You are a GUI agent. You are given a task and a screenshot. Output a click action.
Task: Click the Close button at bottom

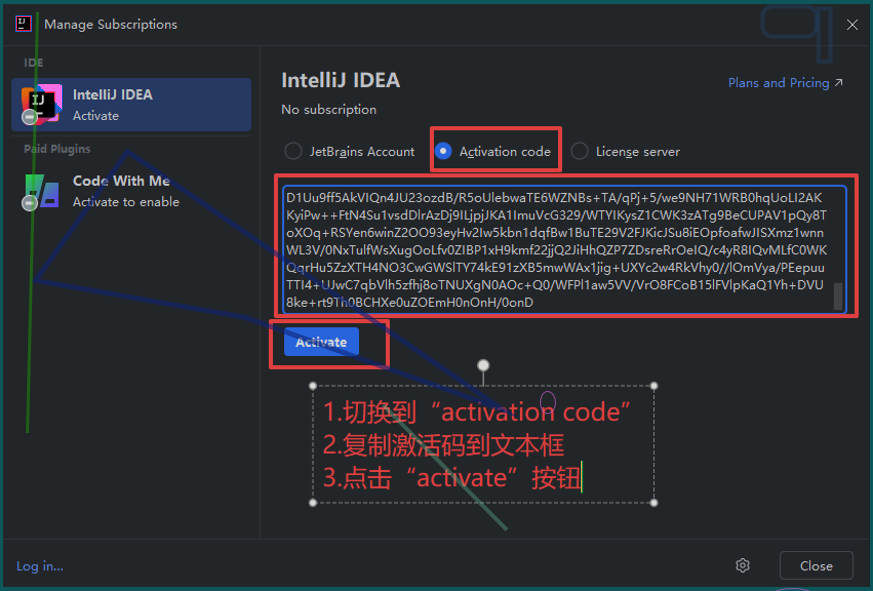click(816, 565)
